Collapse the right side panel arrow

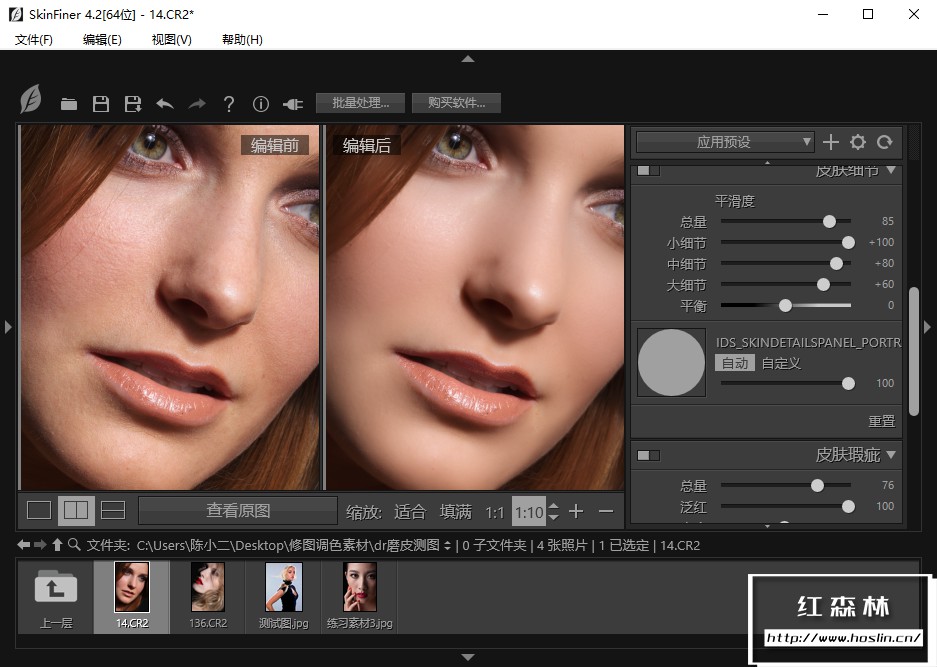(x=927, y=327)
